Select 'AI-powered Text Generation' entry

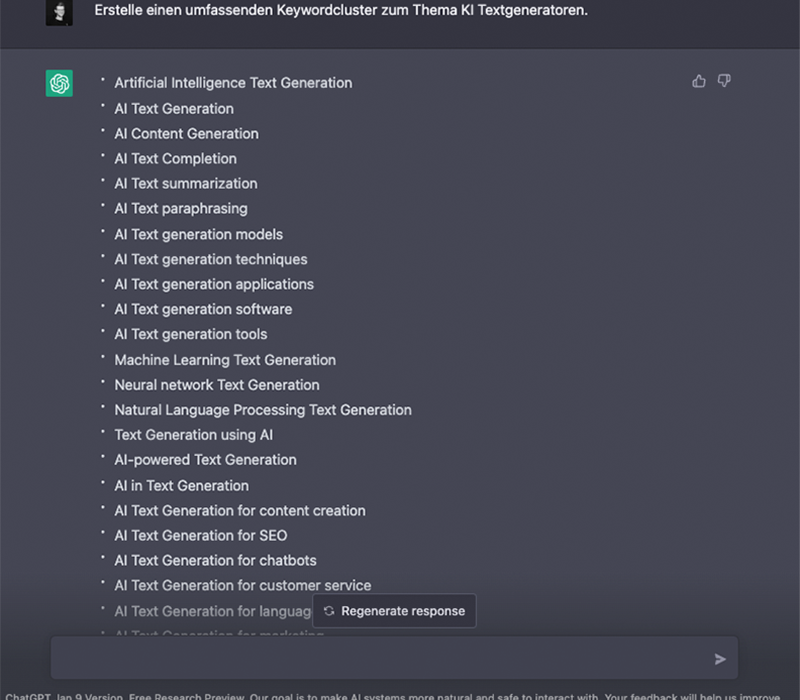205,460
